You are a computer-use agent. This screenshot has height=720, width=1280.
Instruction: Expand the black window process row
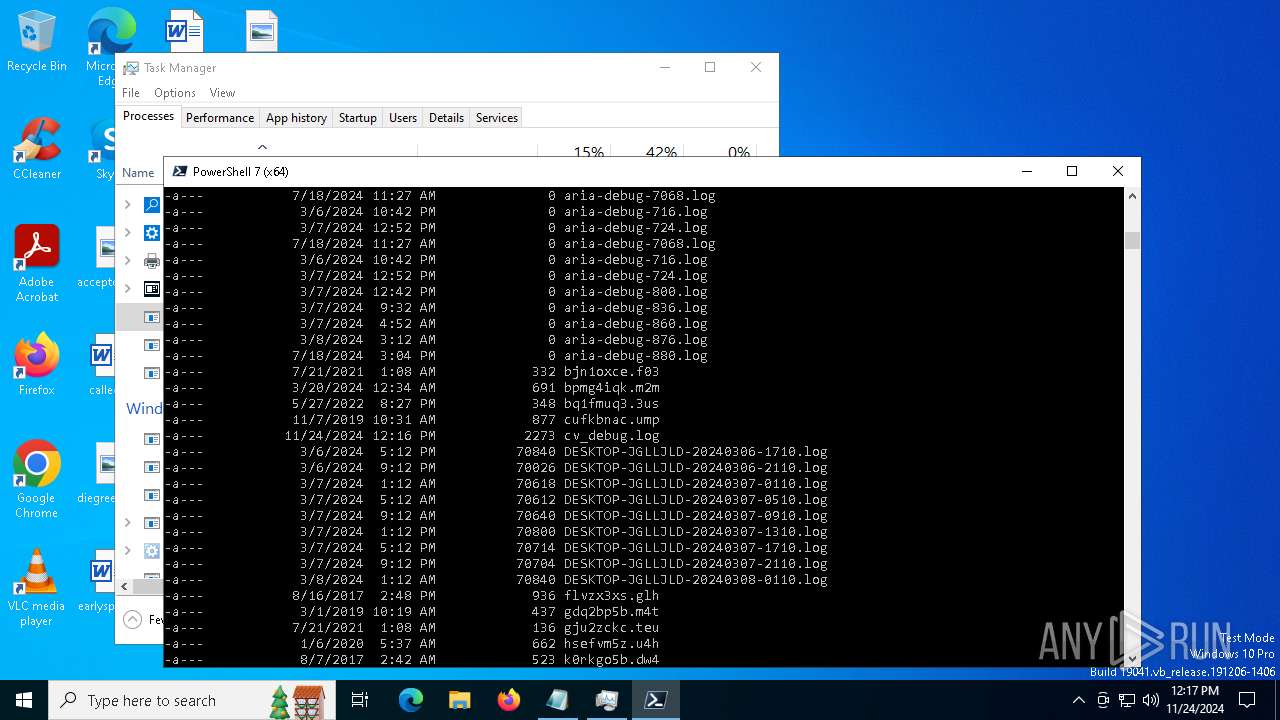click(x=127, y=289)
